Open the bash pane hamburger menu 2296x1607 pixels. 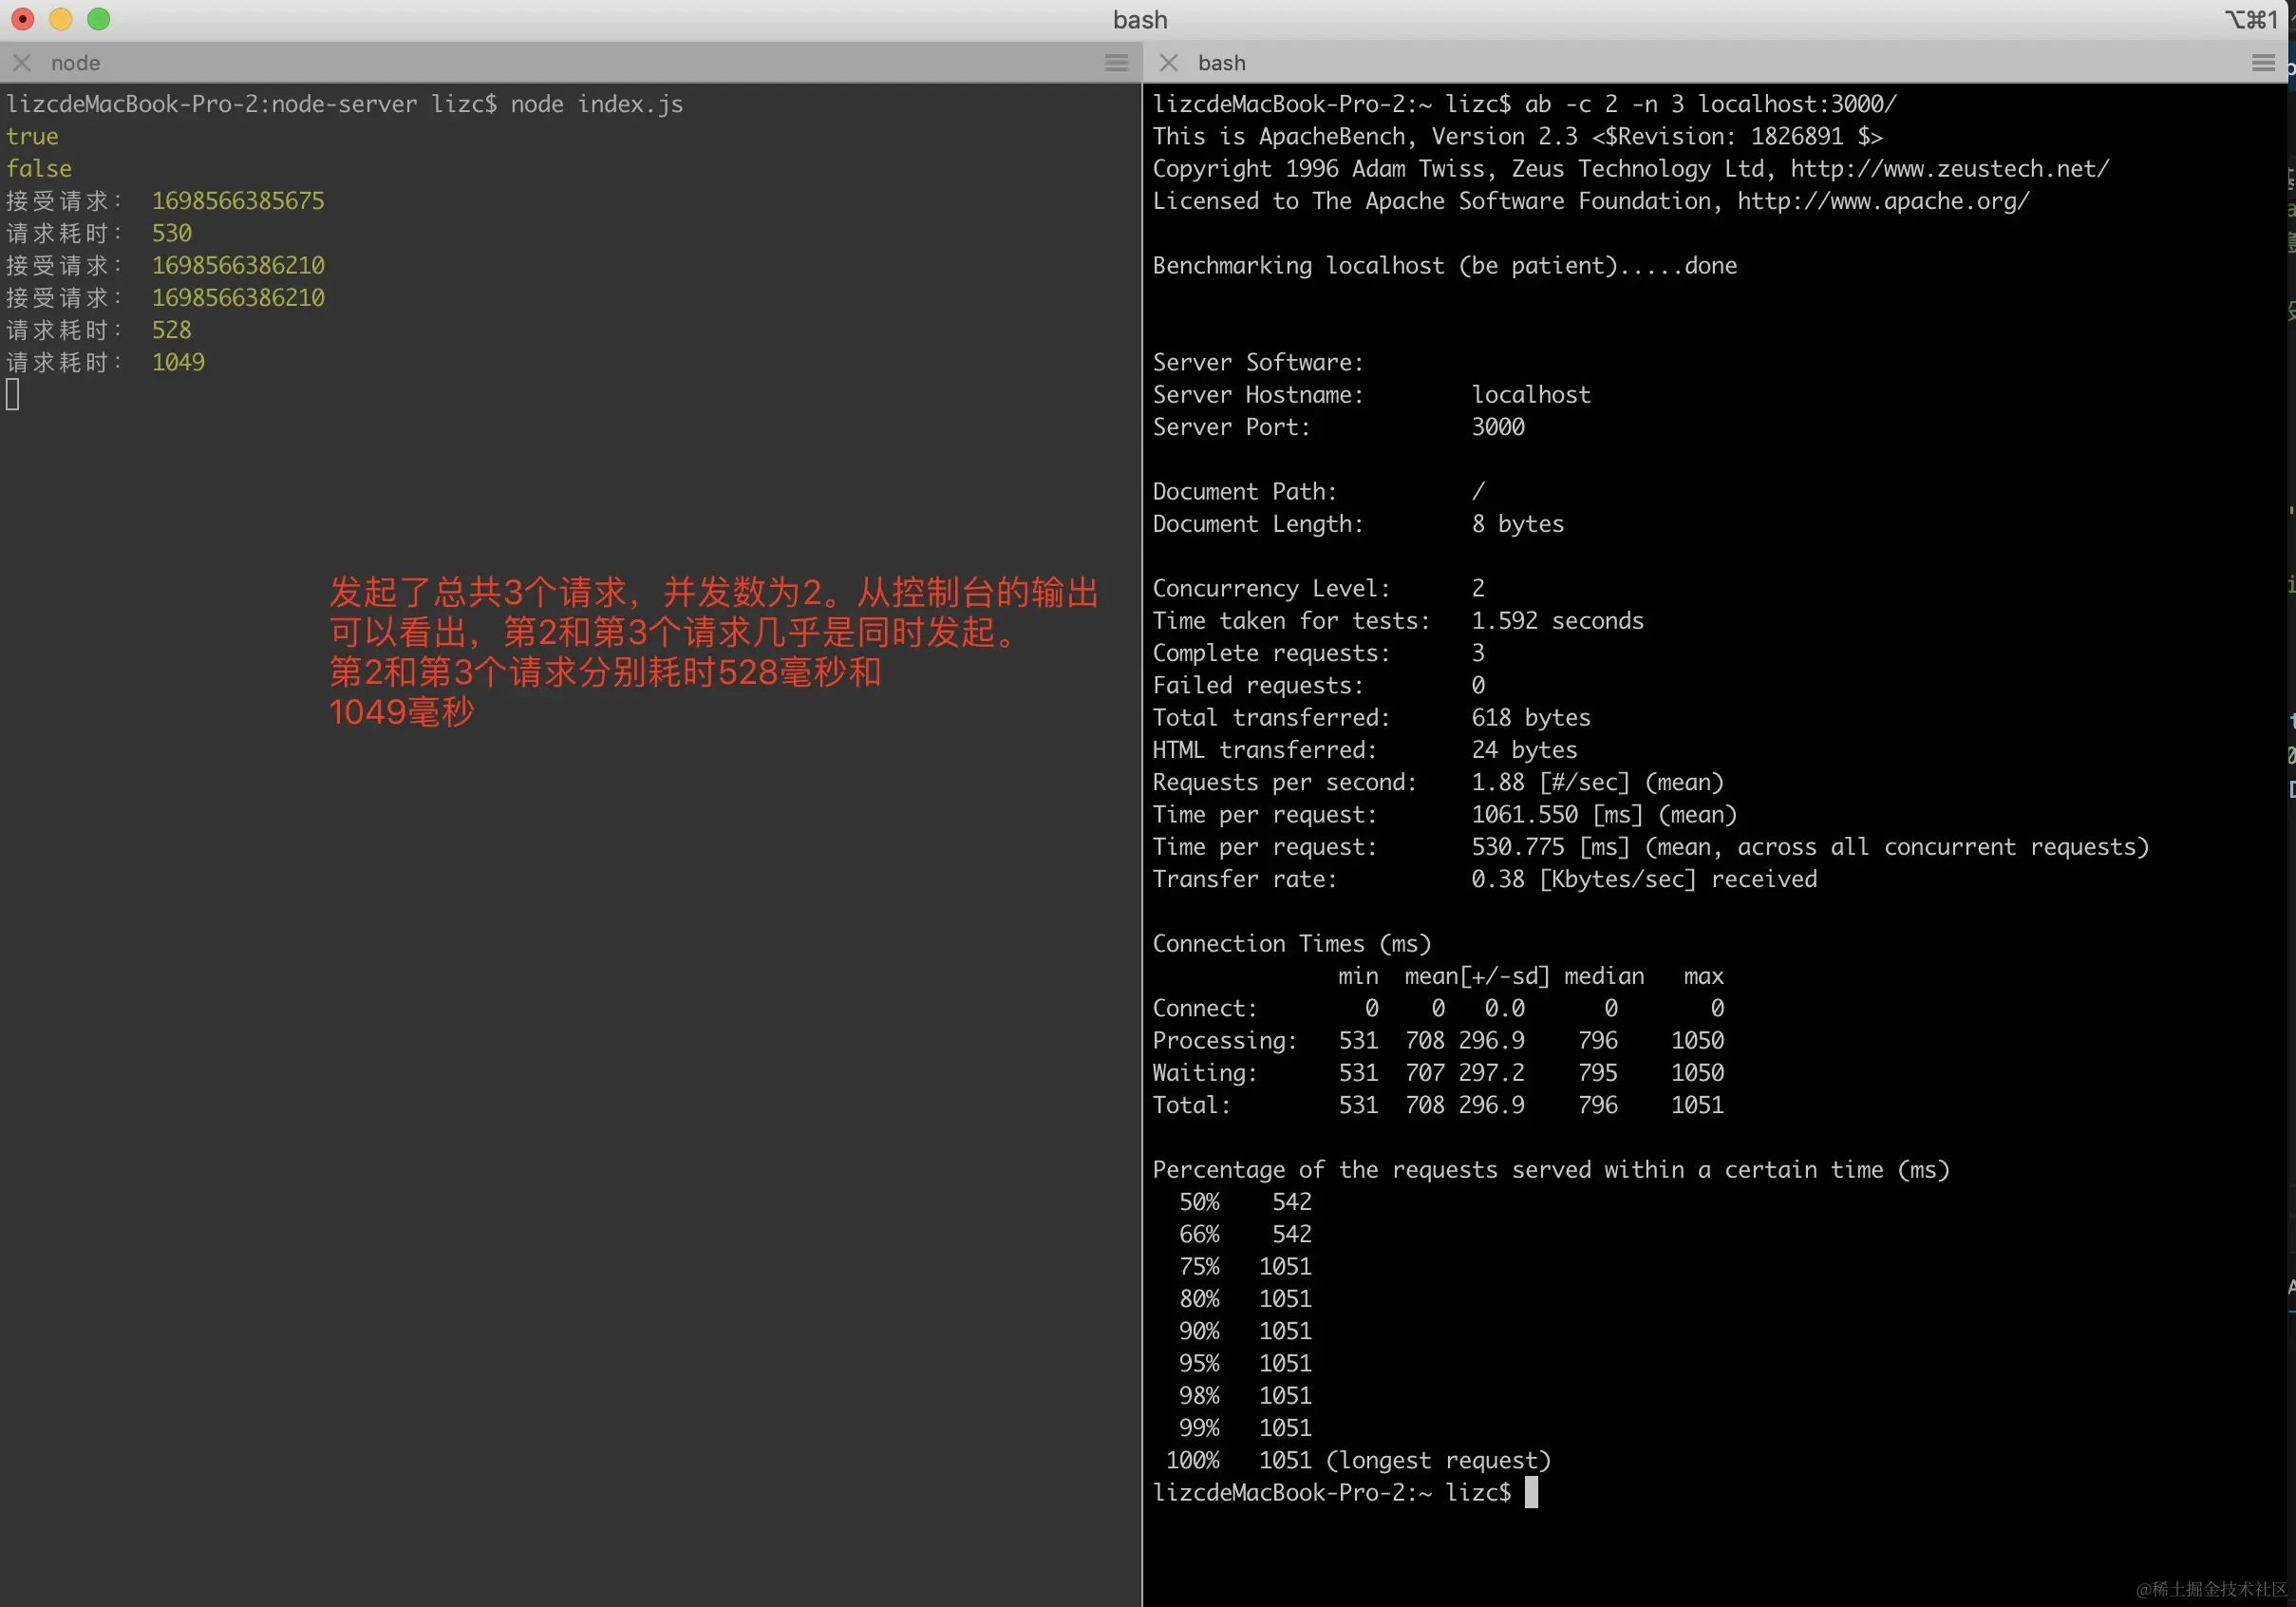click(2263, 63)
